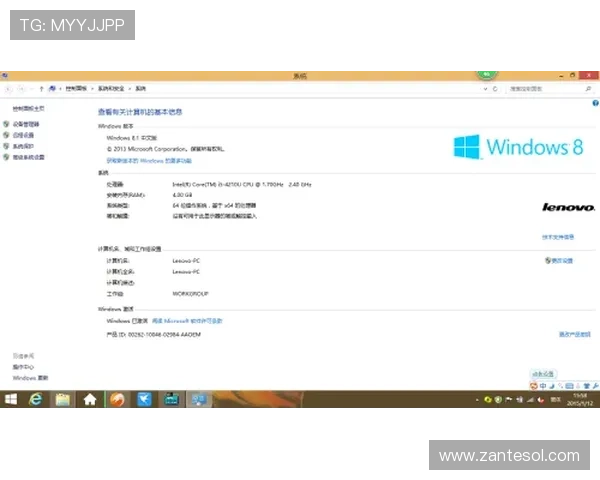Click the help question mark icon

tap(595, 102)
